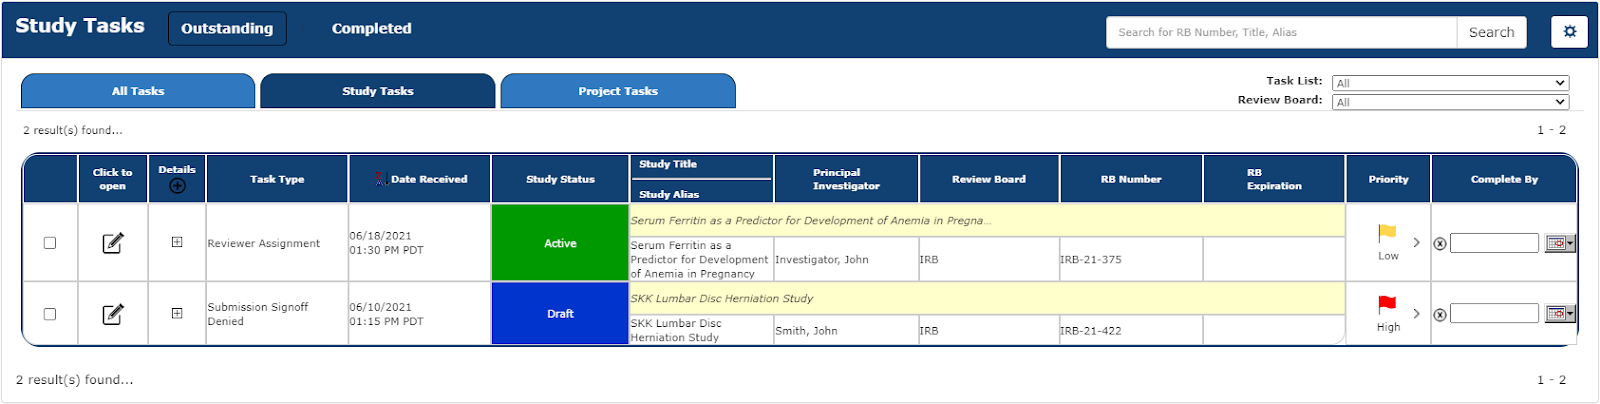Click the Serum Ferritin study title row
Image resolution: width=1600 pixels, height=404 pixels.
pos(987,220)
